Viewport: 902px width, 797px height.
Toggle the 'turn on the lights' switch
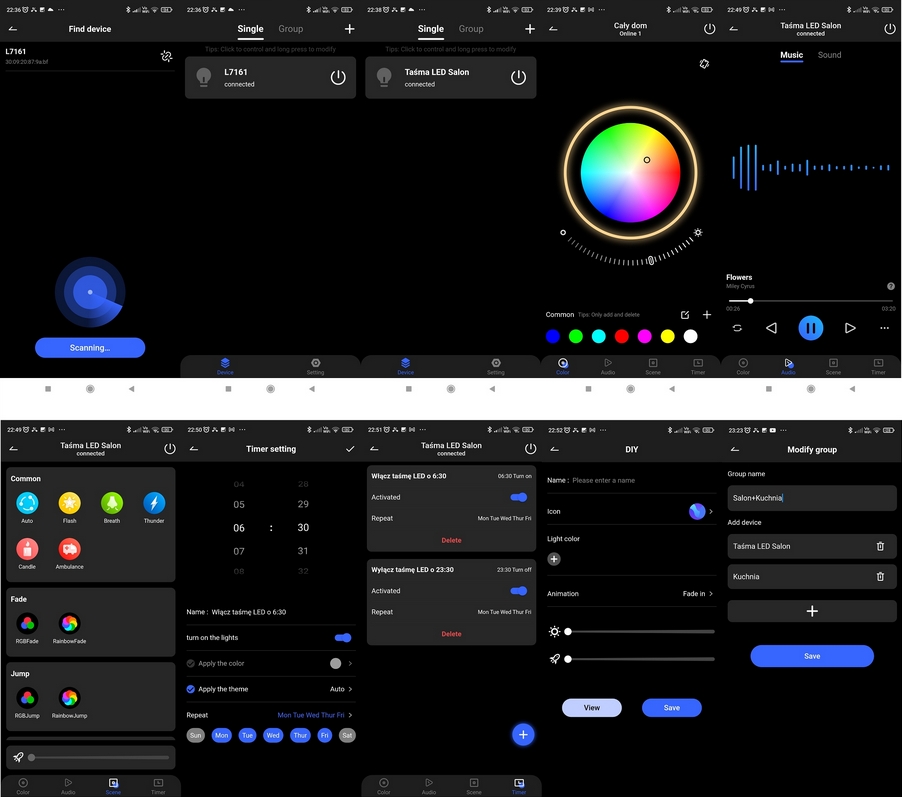pos(342,637)
